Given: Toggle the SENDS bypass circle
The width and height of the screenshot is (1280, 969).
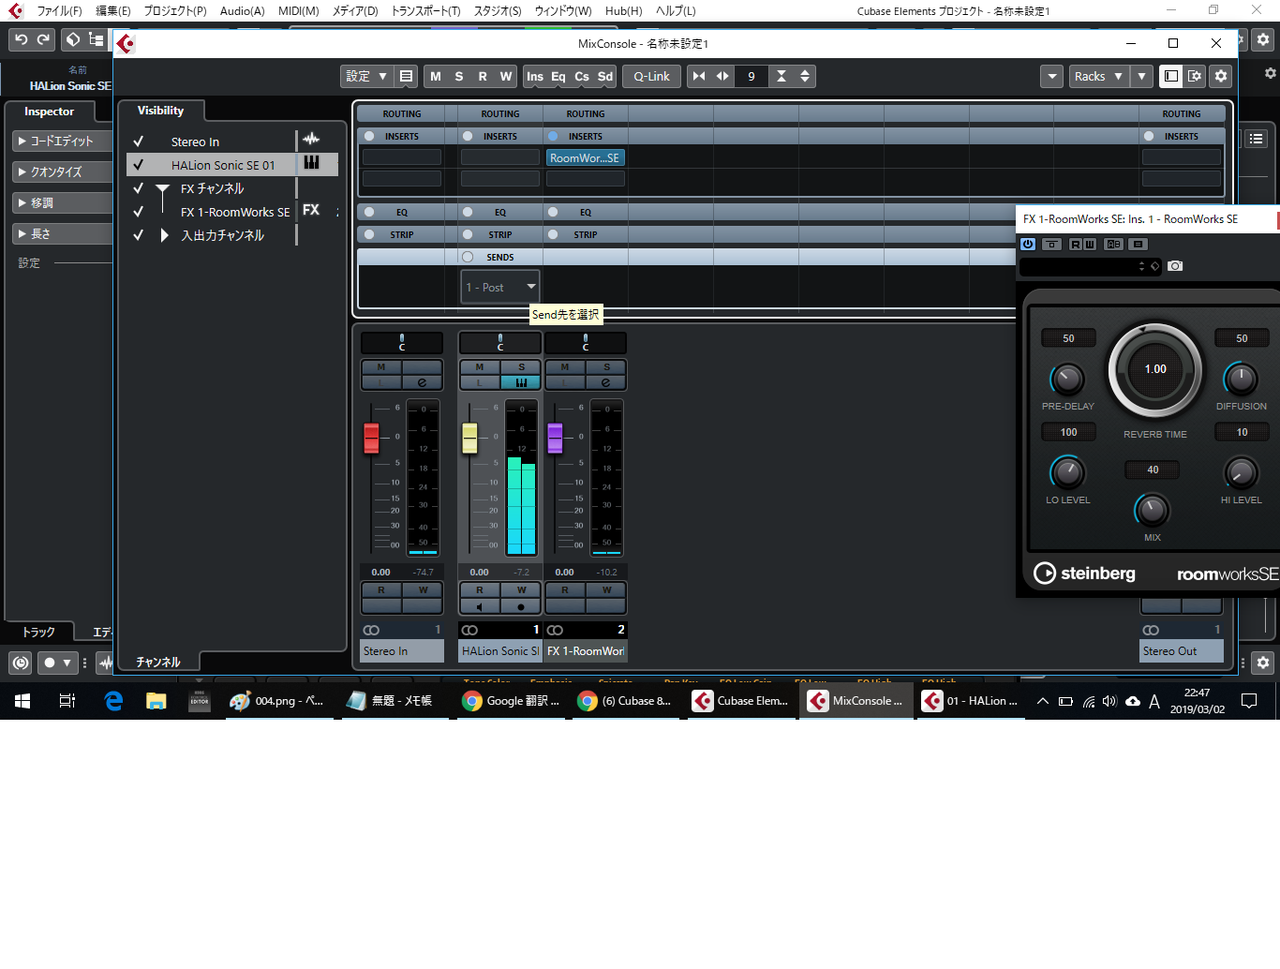Looking at the screenshot, I should 467,257.
